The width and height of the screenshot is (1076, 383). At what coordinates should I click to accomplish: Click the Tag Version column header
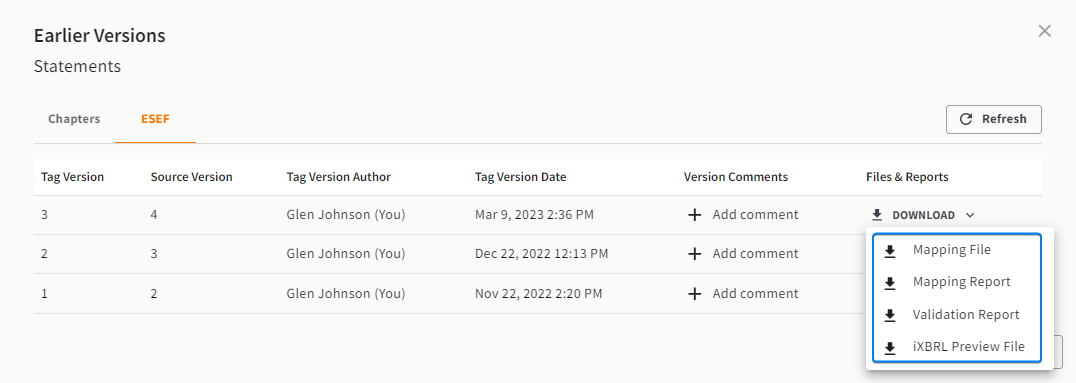(x=73, y=177)
